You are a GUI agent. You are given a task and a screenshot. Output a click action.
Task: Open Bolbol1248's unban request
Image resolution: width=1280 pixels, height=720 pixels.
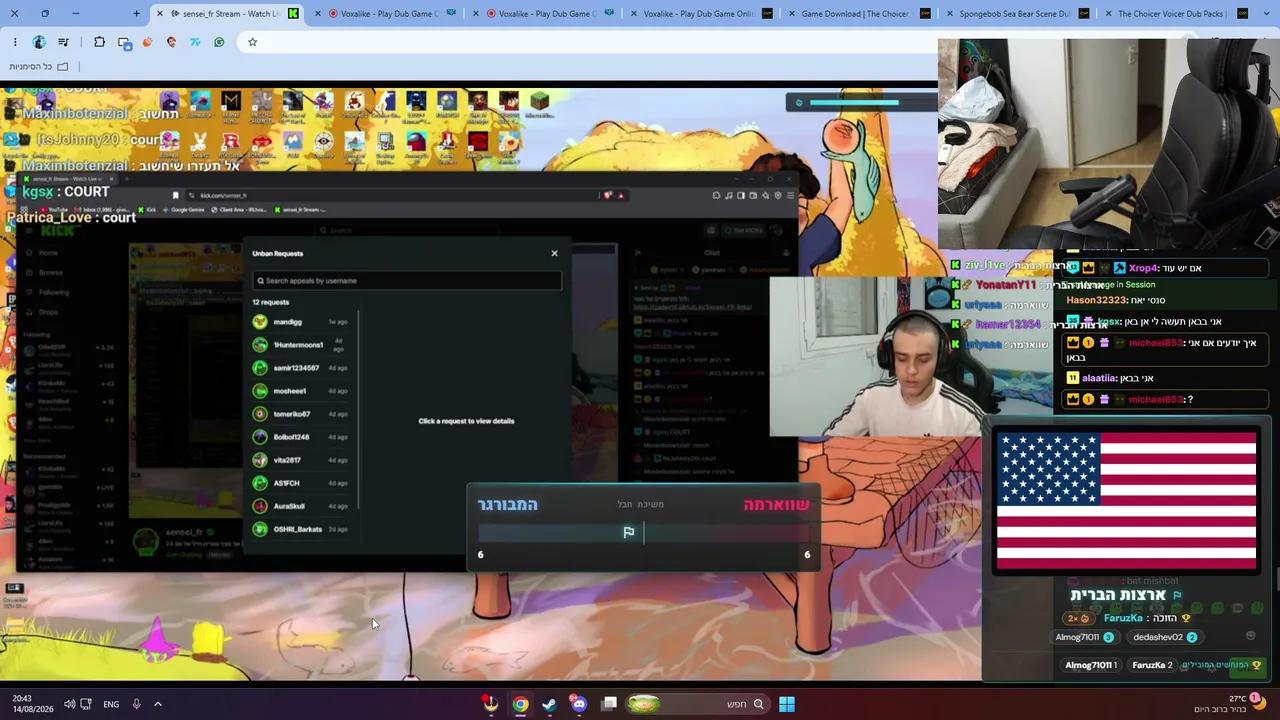coord(301,437)
